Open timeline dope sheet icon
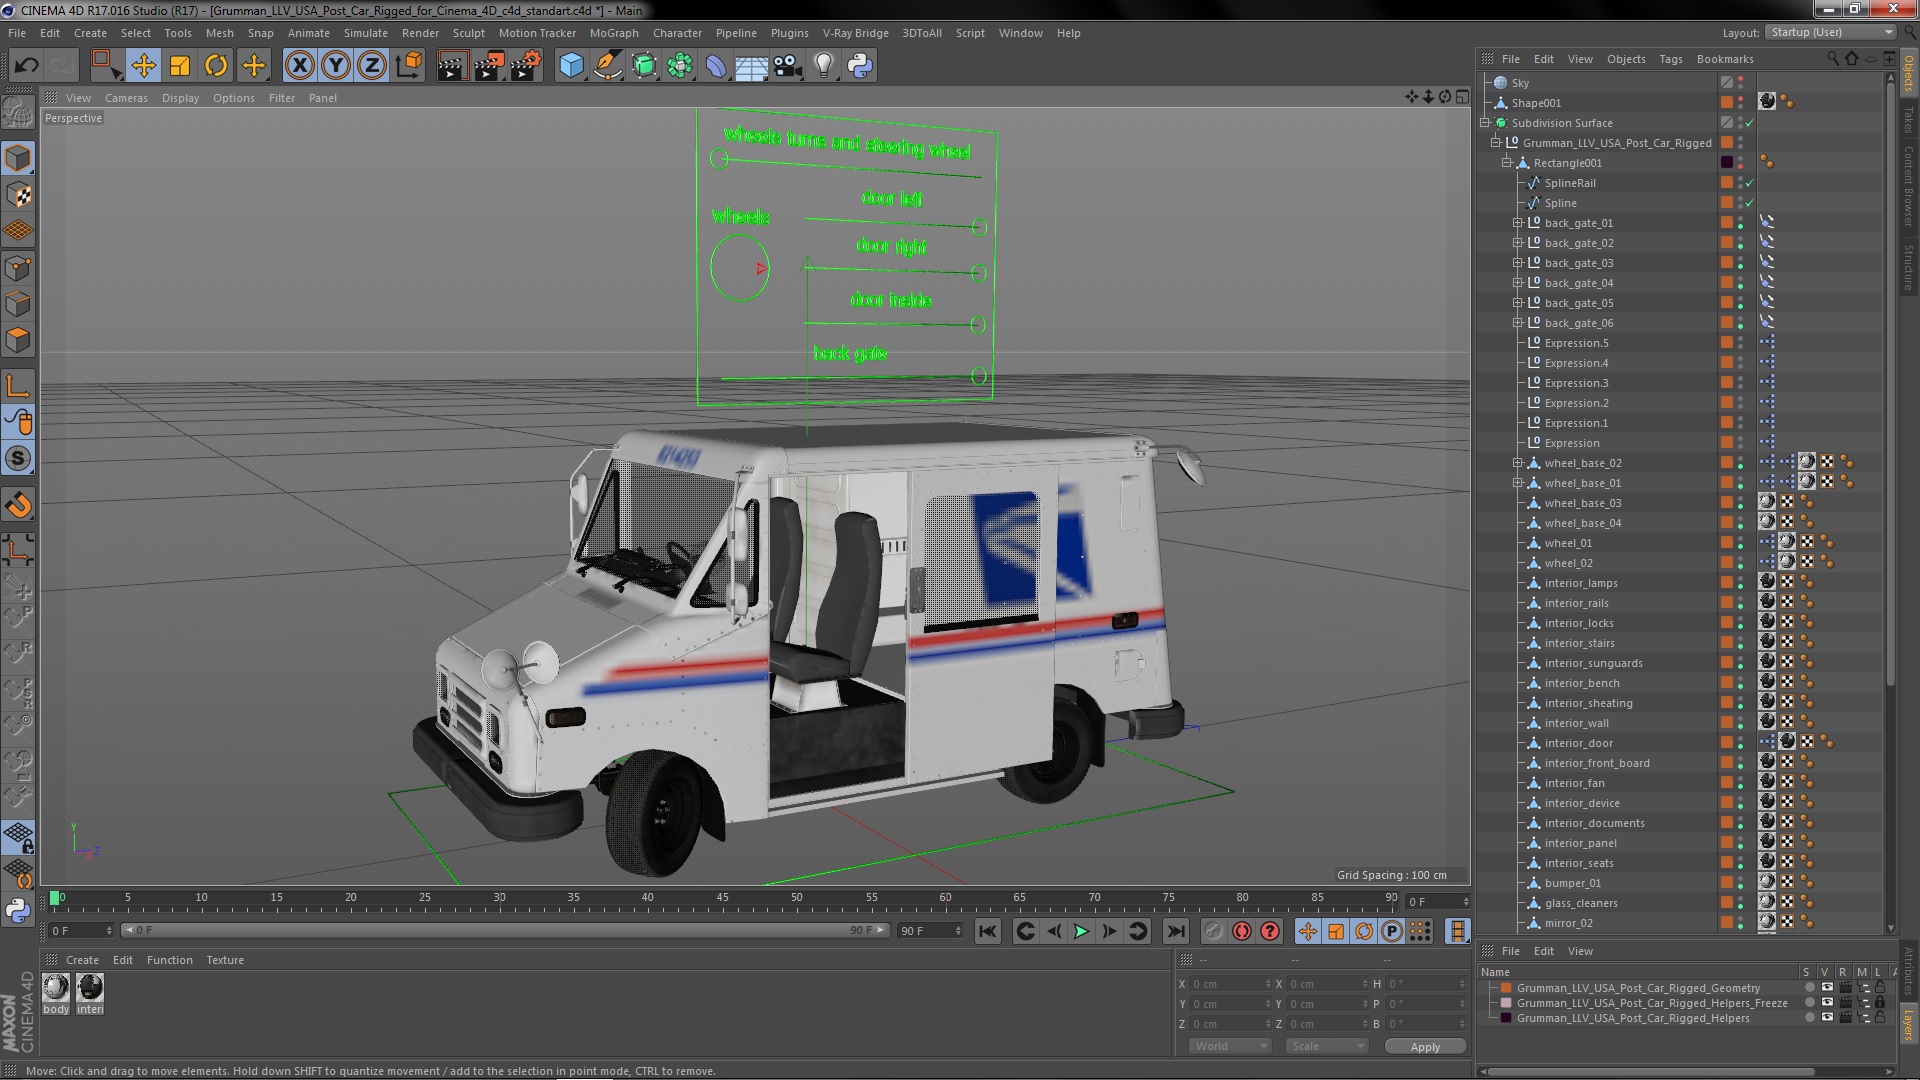Image resolution: width=1920 pixels, height=1080 pixels. point(1458,931)
